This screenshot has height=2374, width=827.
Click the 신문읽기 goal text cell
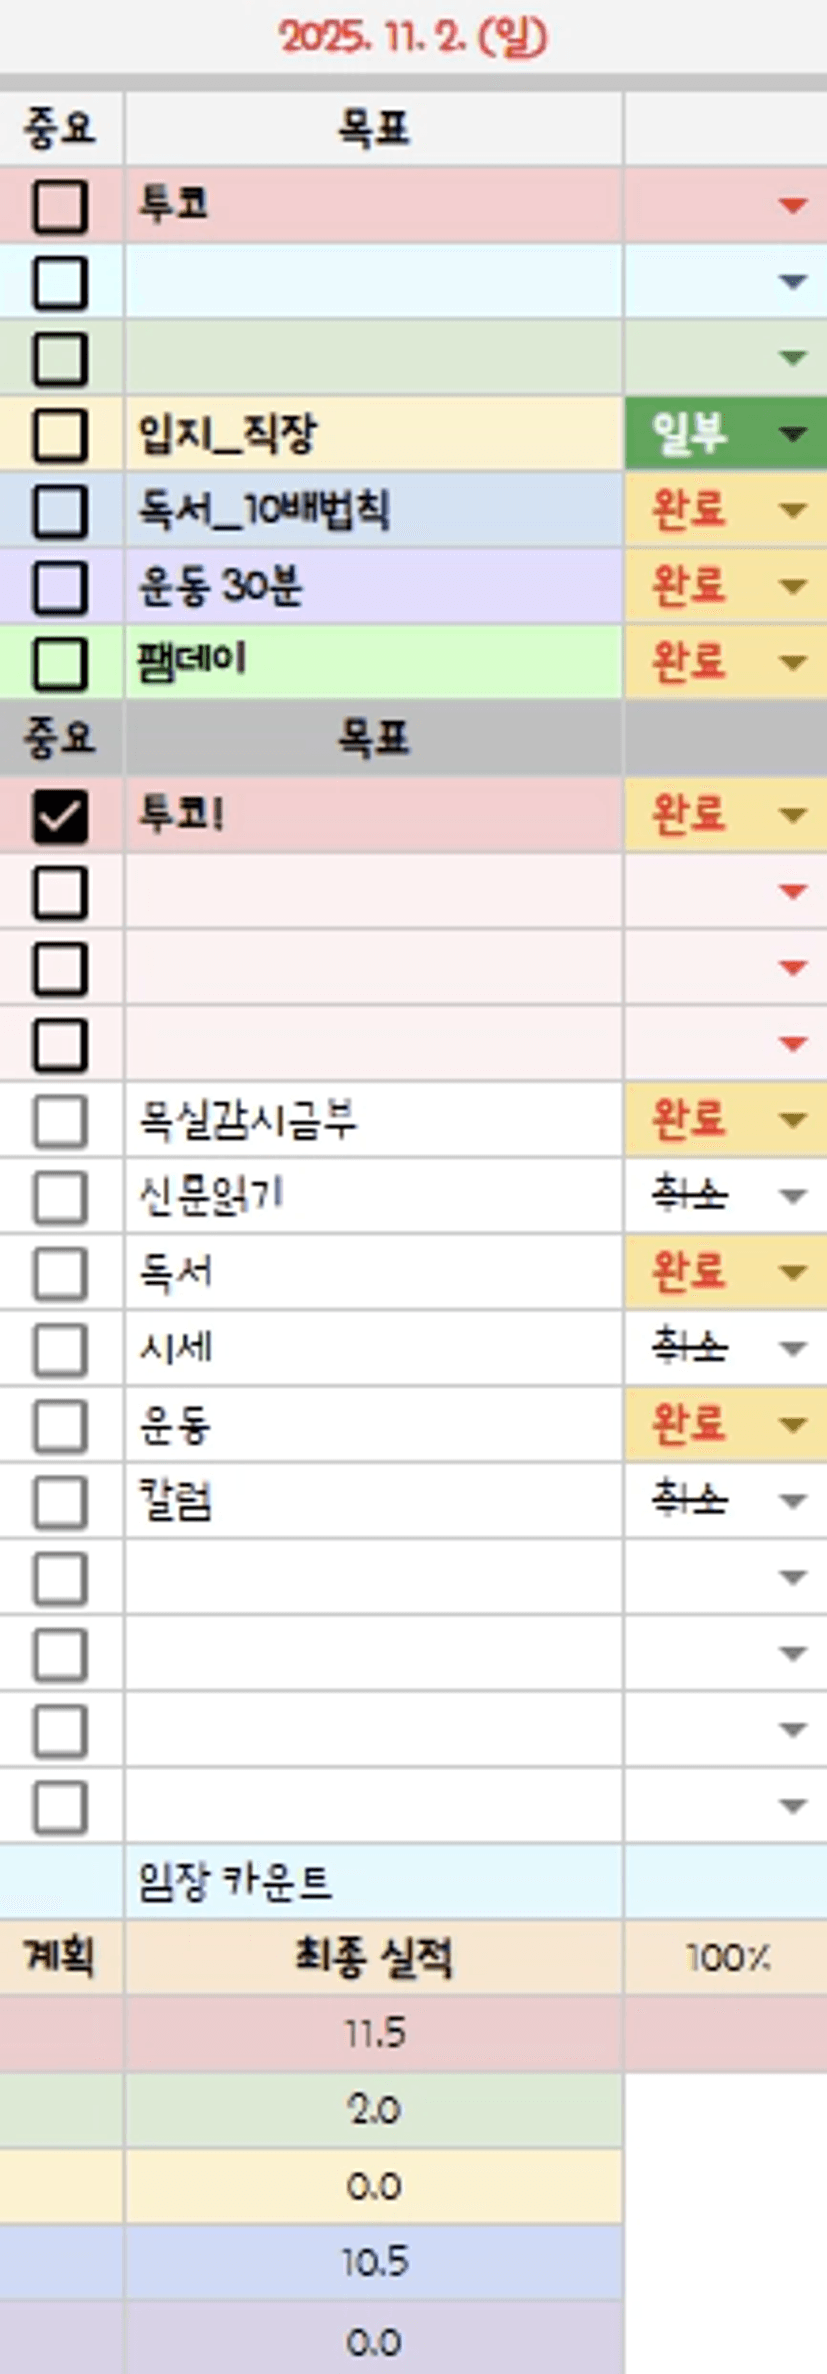point(373,1197)
